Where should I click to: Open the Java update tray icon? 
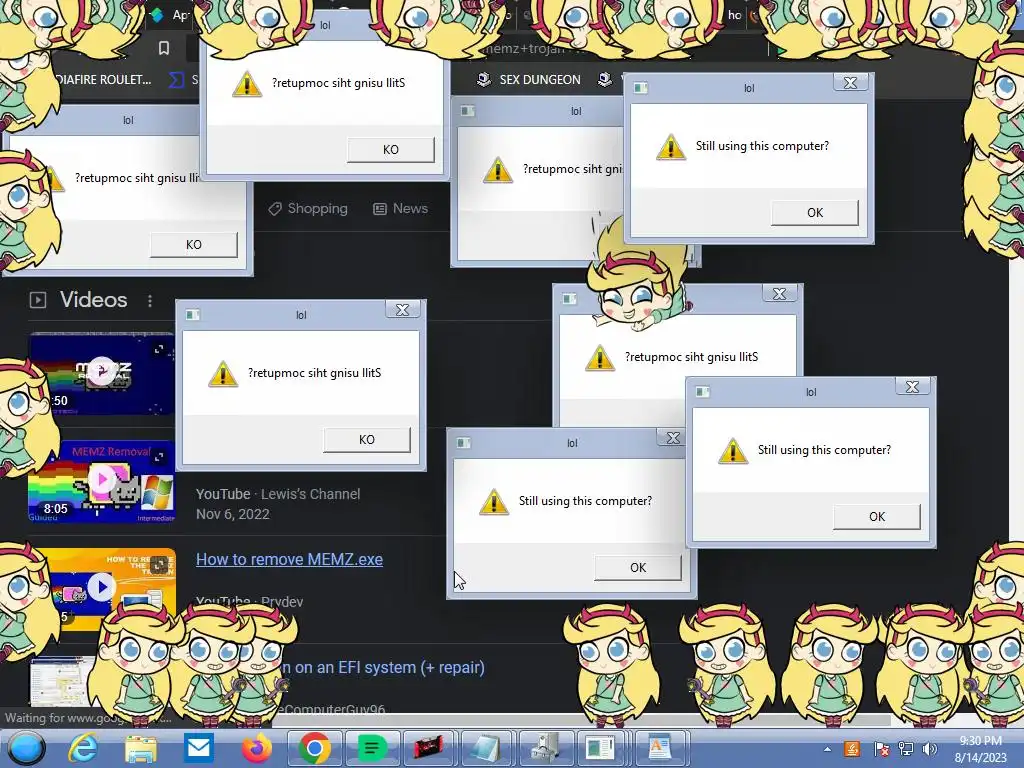click(x=852, y=750)
